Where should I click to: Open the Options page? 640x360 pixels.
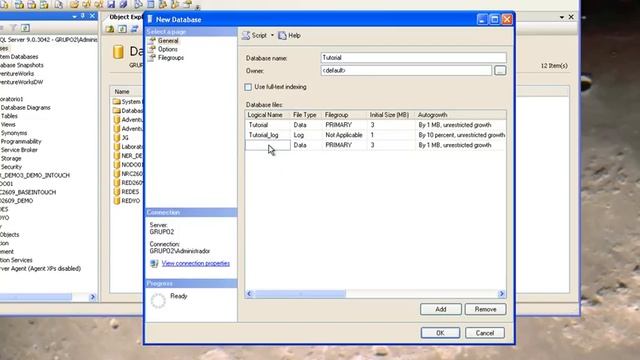pos(168,49)
